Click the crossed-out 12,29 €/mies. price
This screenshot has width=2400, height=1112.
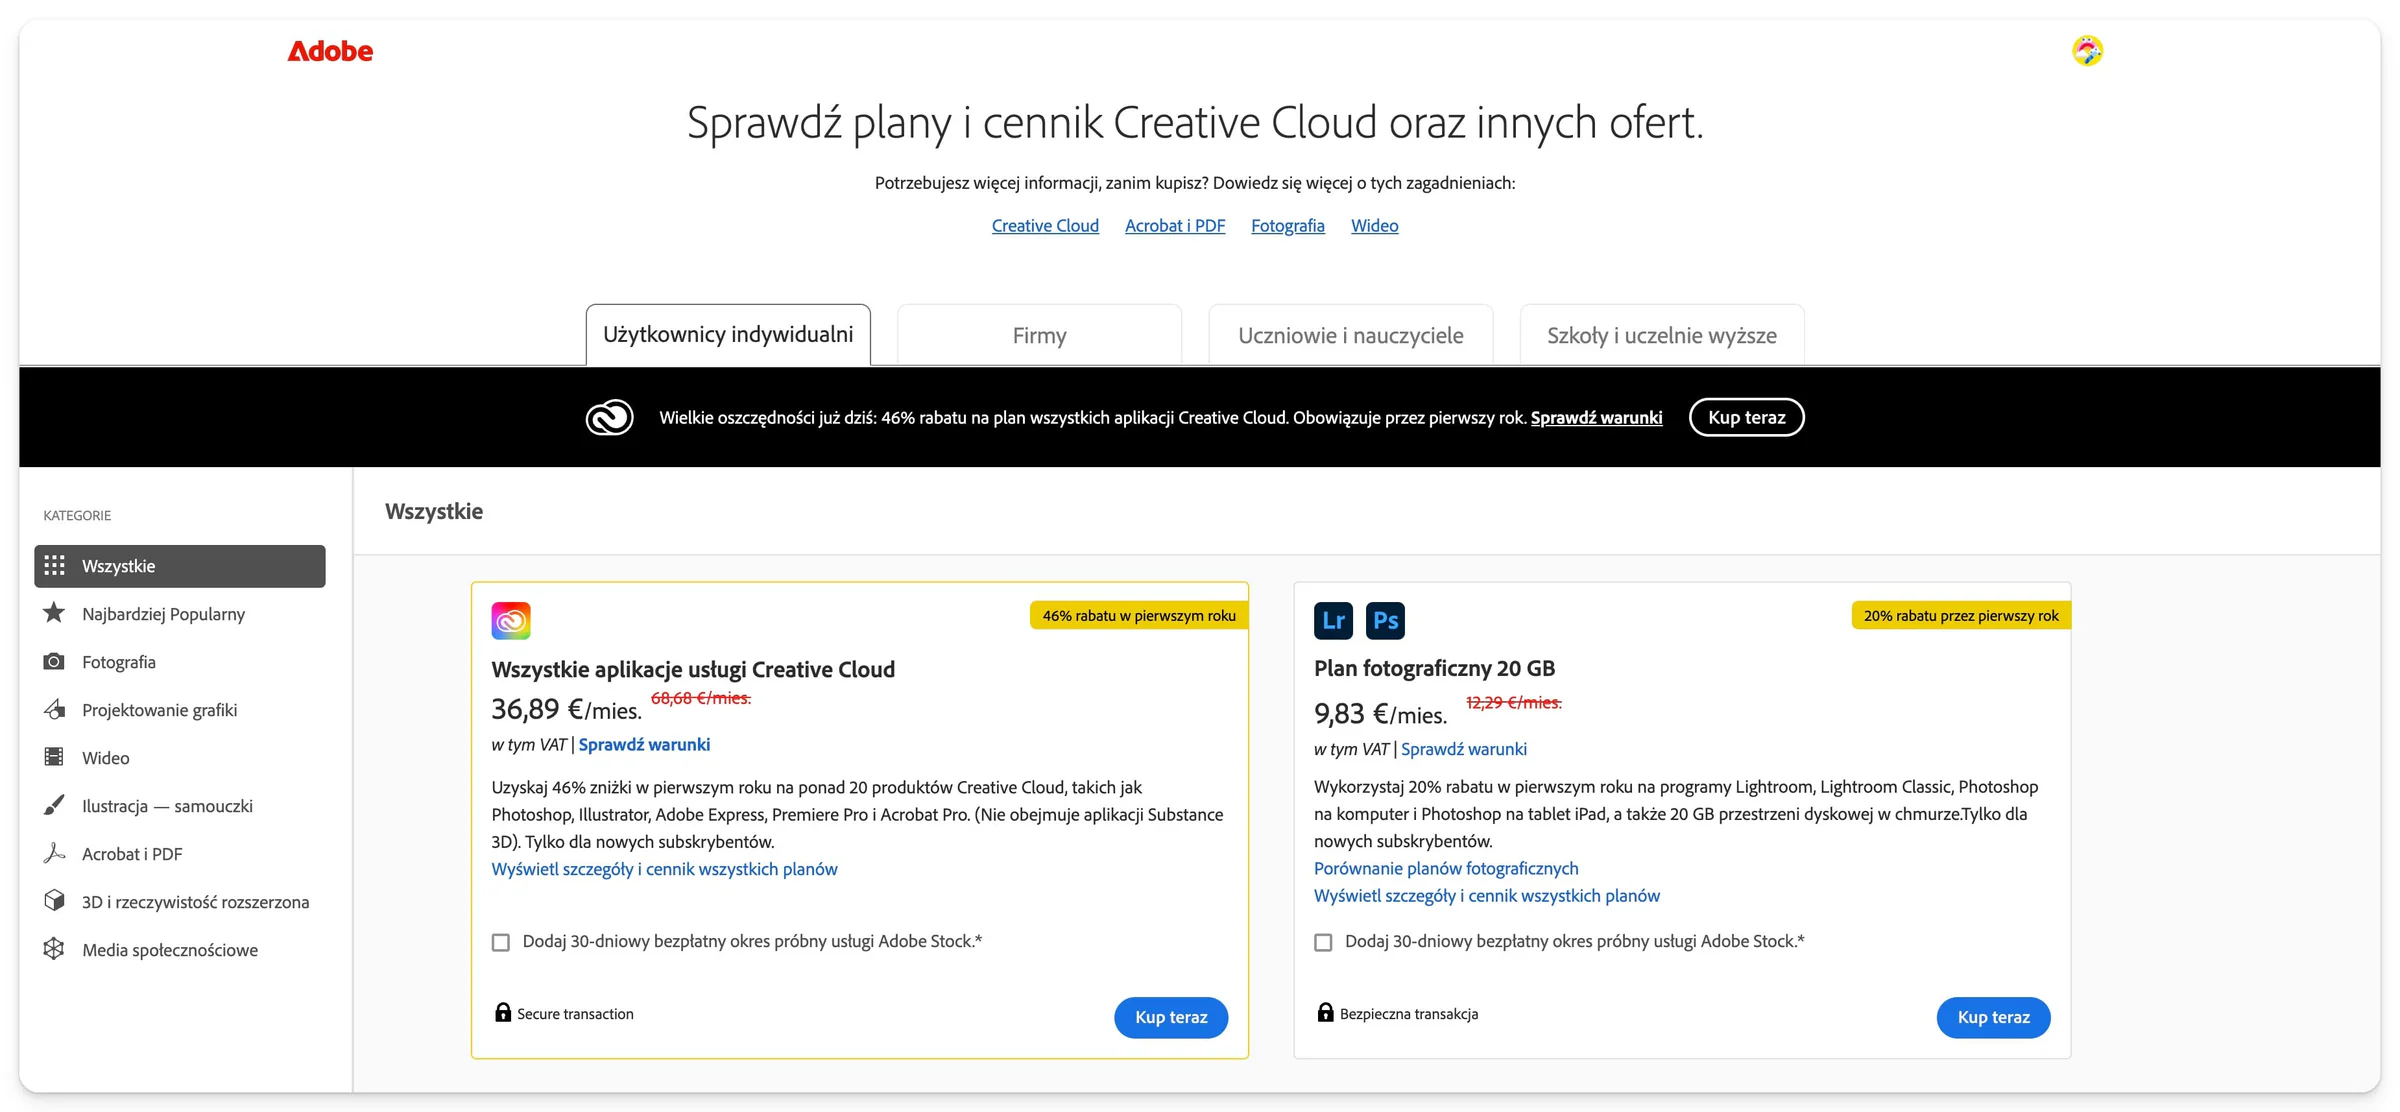1513,703
